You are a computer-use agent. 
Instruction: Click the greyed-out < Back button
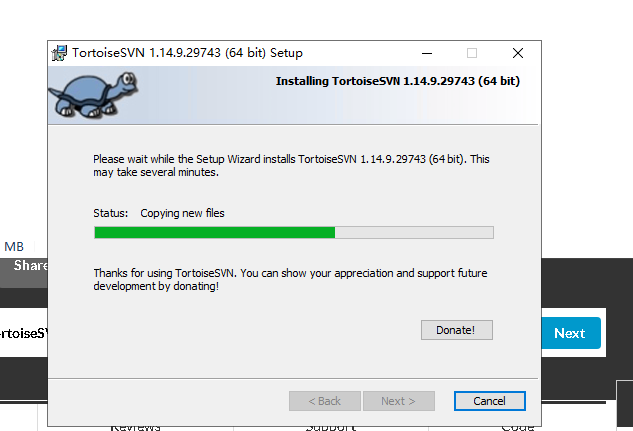pyautogui.click(x=325, y=401)
